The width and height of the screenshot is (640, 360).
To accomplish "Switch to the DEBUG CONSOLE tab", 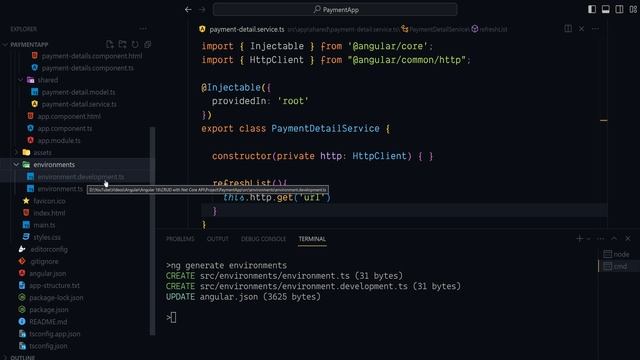I will click(263, 239).
